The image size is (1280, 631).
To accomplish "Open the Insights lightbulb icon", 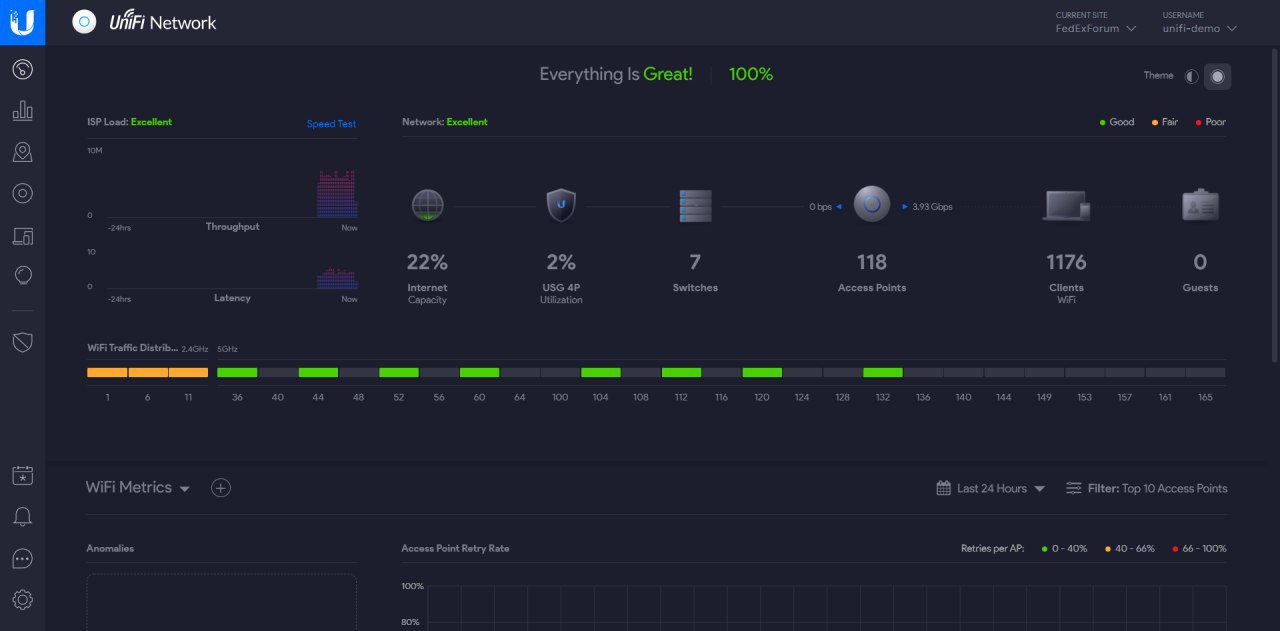I will (x=22, y=276).
